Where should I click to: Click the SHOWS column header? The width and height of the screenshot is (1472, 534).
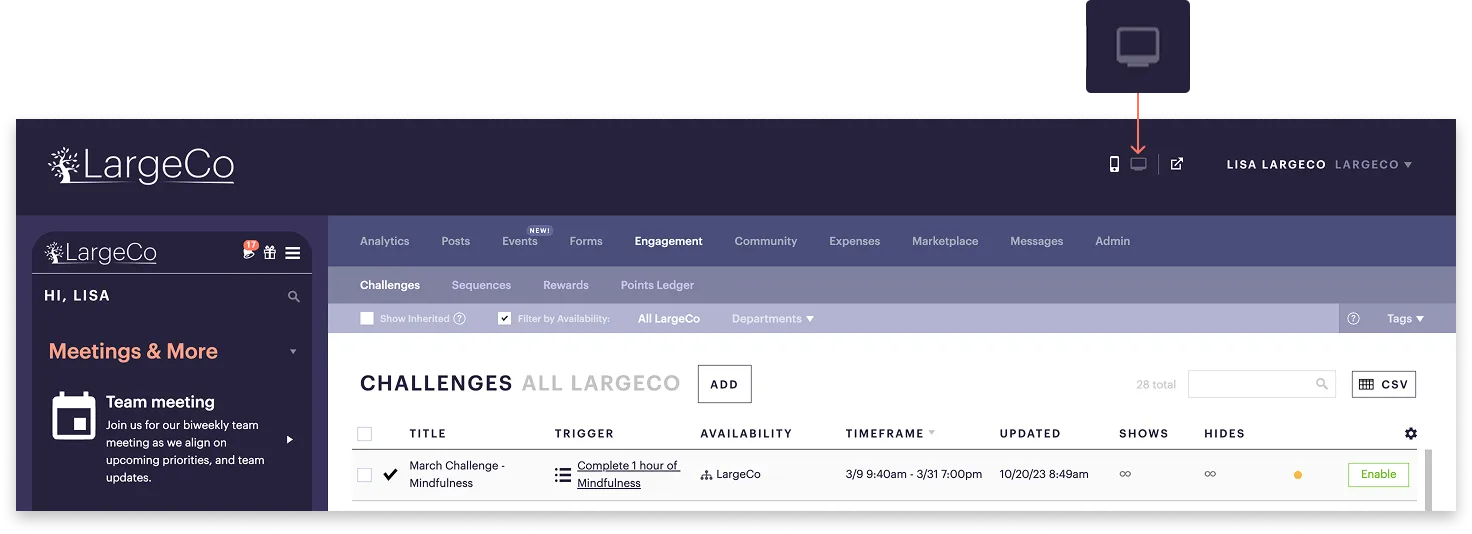tap(1144, 433)
